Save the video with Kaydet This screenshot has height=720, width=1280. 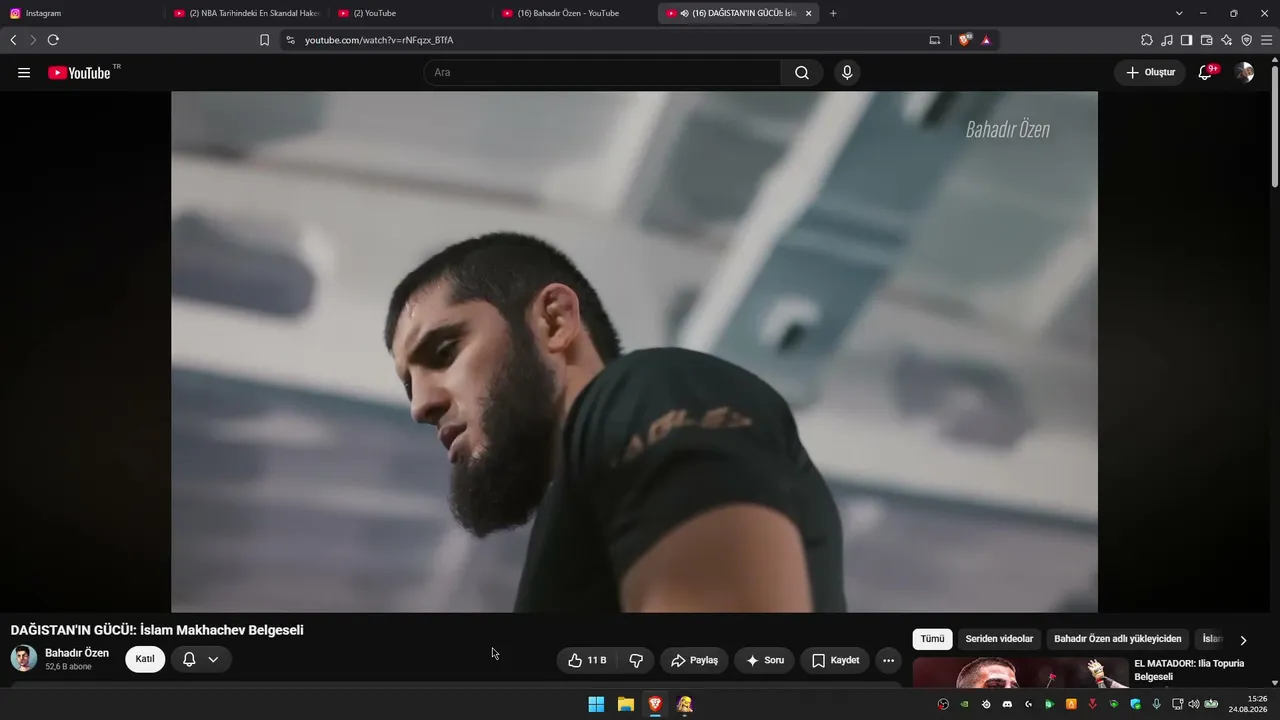[835, 660]
